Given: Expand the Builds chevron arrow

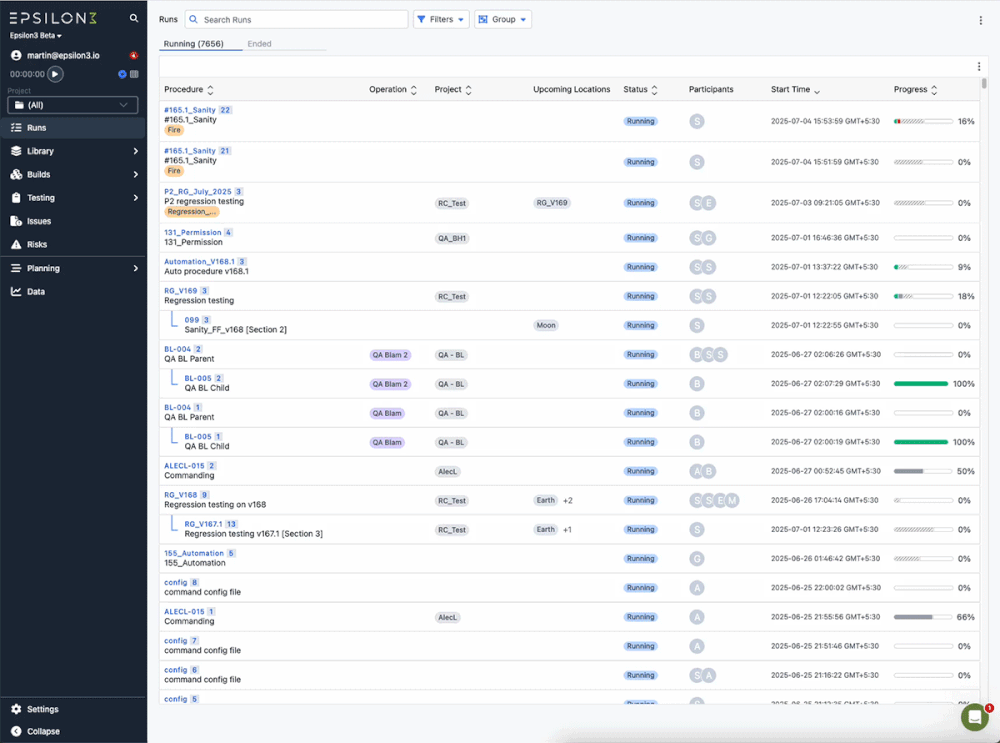Looking at the screenshot, I should click(x=135, y=174).
